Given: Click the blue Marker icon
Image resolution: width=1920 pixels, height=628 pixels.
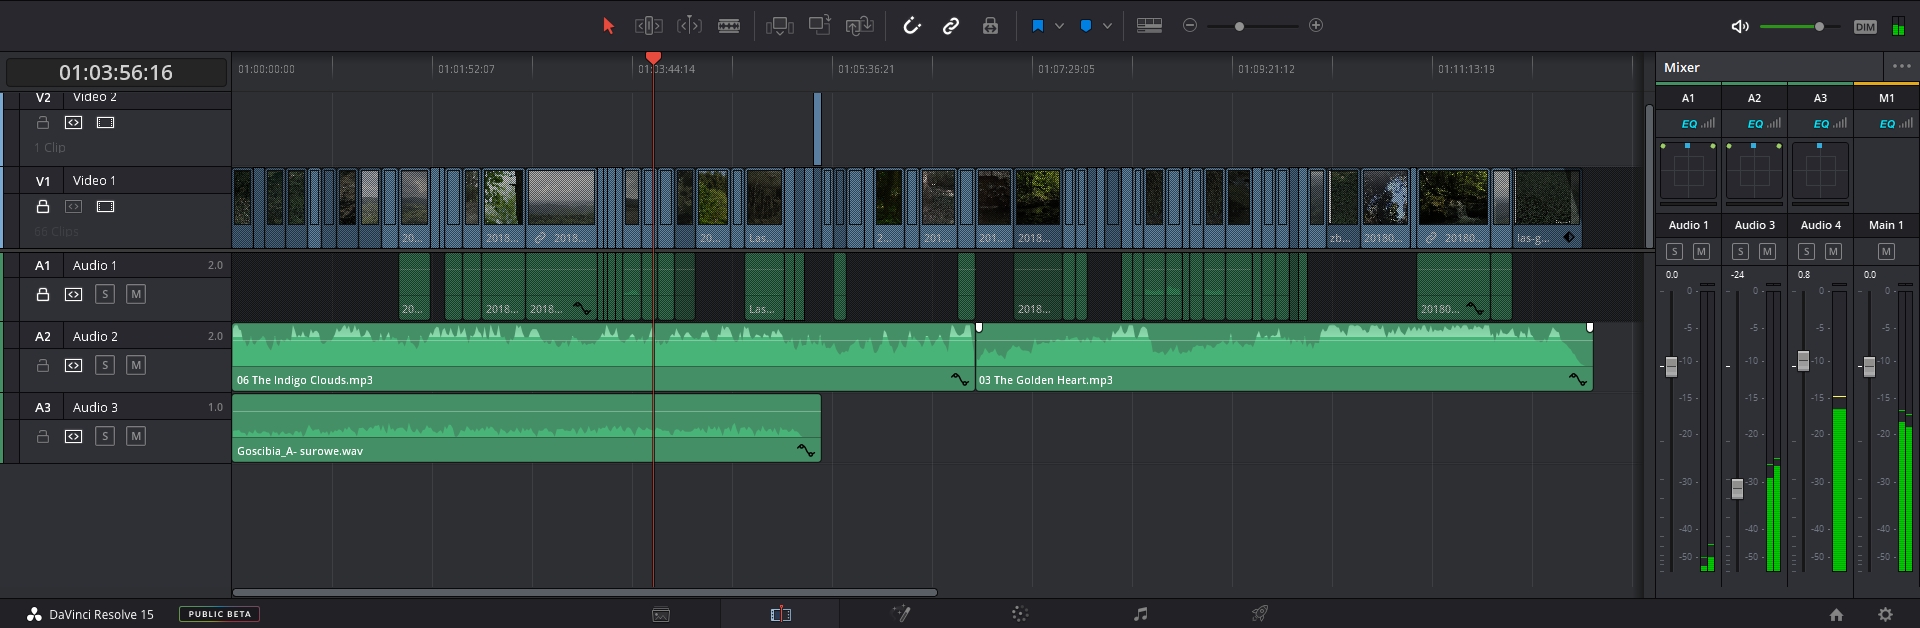Looking at the screenshot, I should 1086,26.
